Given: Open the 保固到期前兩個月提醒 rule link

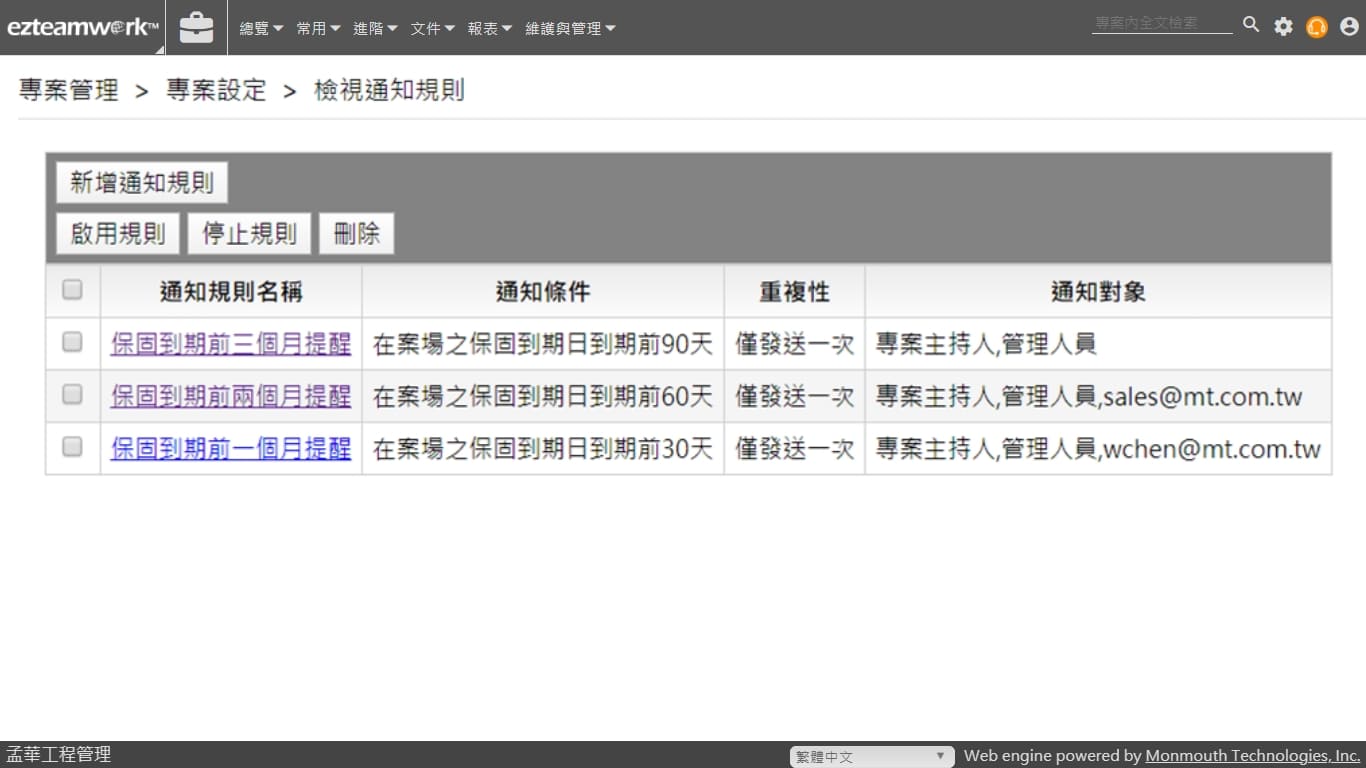Looking at the screenshot, I should [x=231, y=397].
